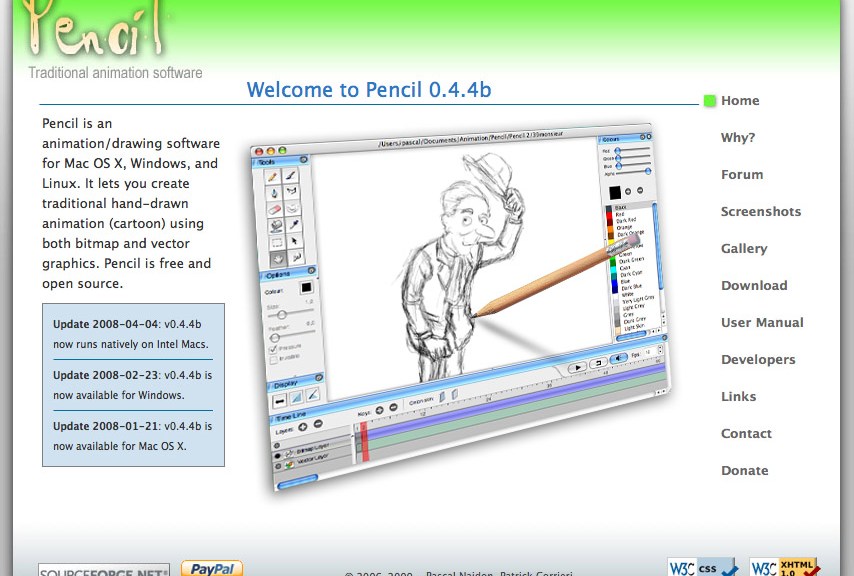Open the Download page

(x=754, y=286)
